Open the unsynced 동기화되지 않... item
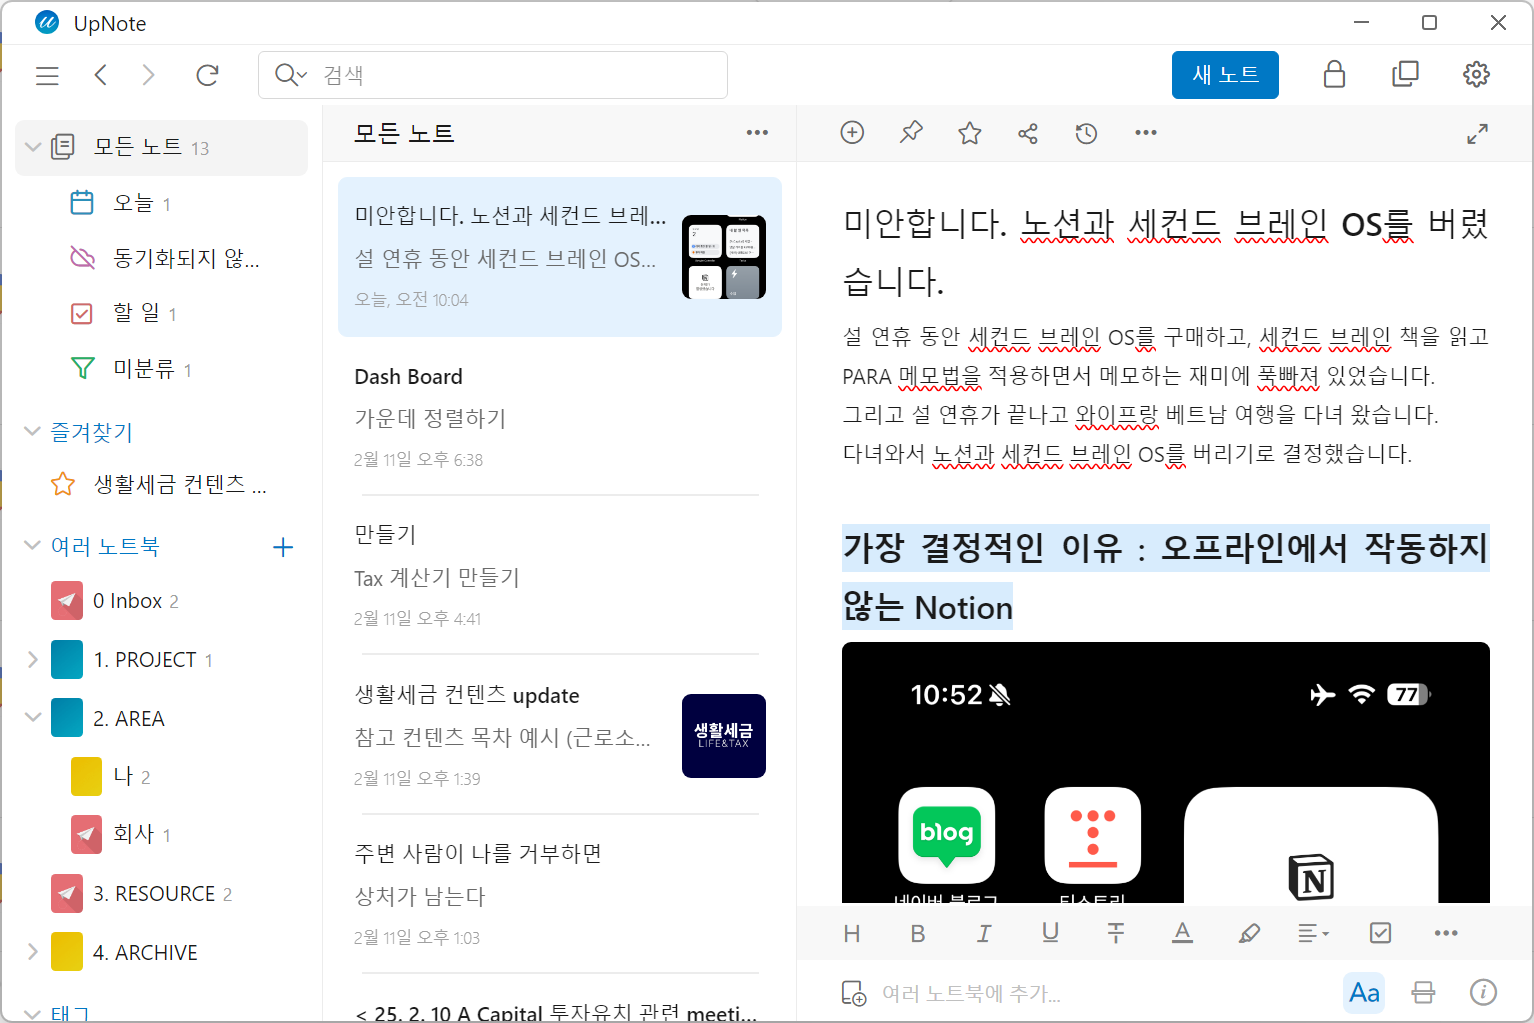Image resolution: width=1534 pixels, height=1023 pixels. pyautogui.click(x=161, y=258)
